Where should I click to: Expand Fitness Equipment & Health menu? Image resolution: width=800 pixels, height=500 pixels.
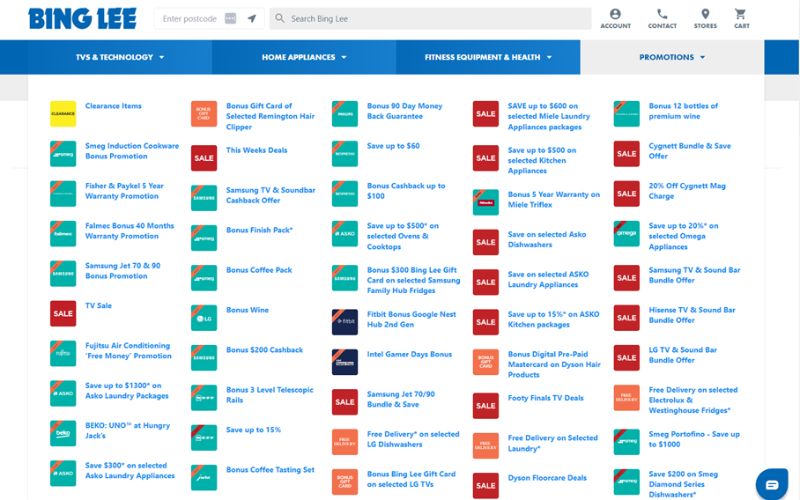click(x=488, y=57)
